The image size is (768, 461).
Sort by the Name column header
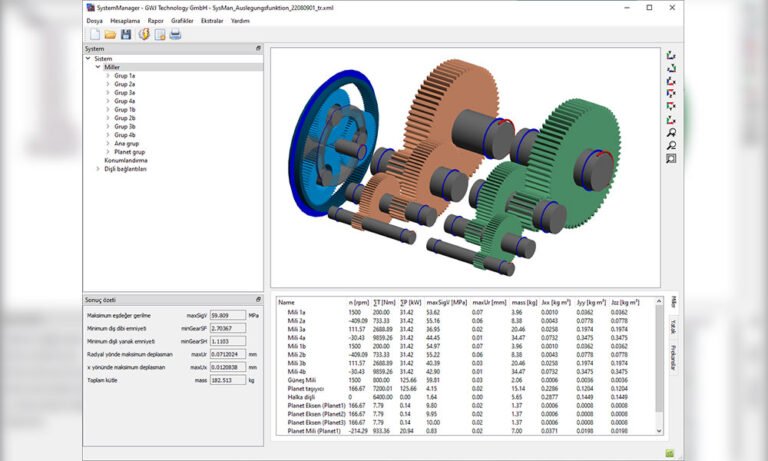click(x=287, y=302)
